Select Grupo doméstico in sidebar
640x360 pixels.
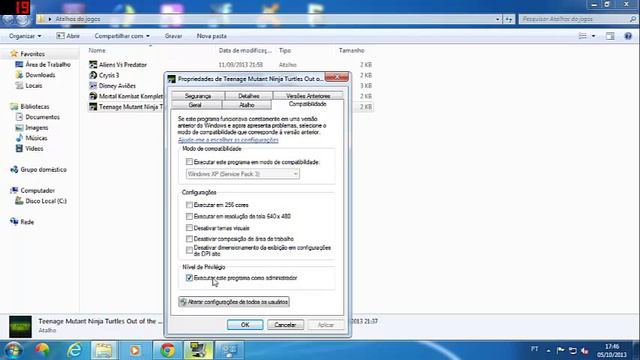click(43, 169)
